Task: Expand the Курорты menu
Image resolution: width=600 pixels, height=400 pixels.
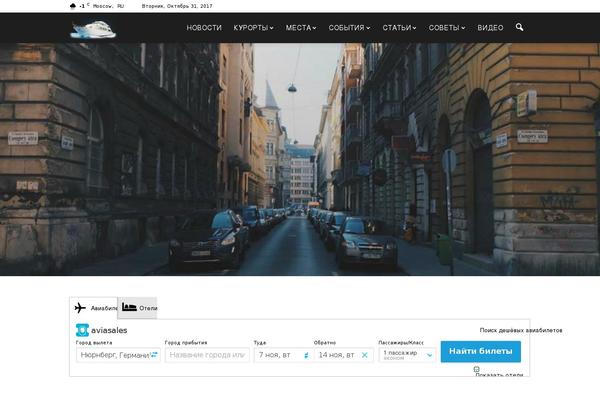Action: tap(253, 28)
